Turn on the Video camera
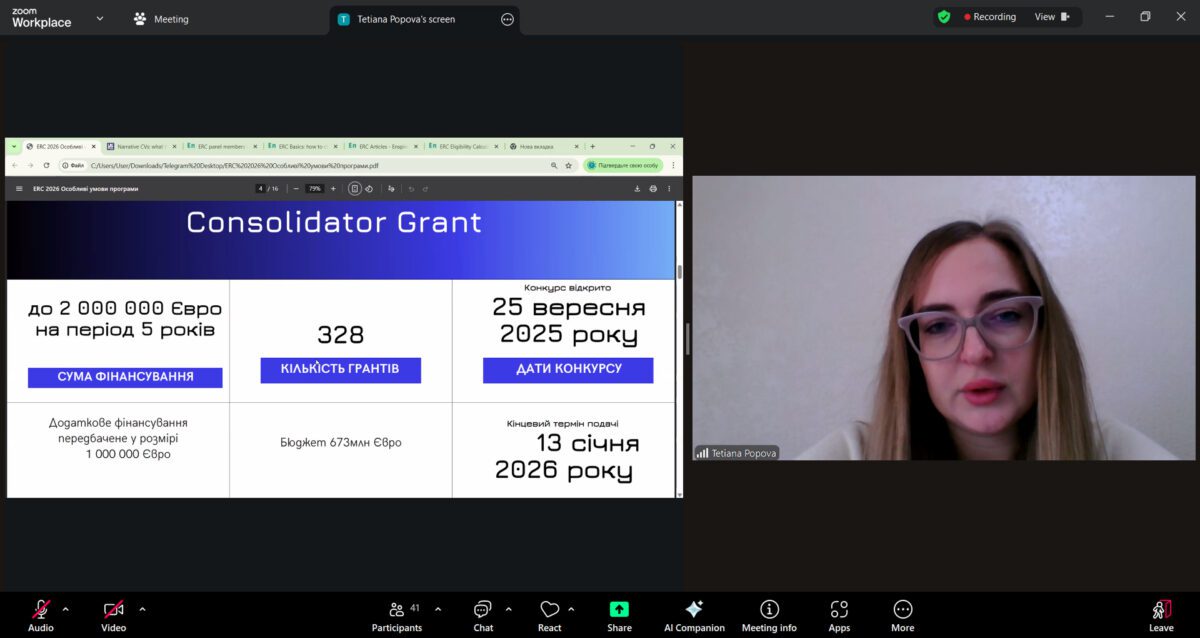The height and width of the screenshot is (638, 1200). (113, 615)
